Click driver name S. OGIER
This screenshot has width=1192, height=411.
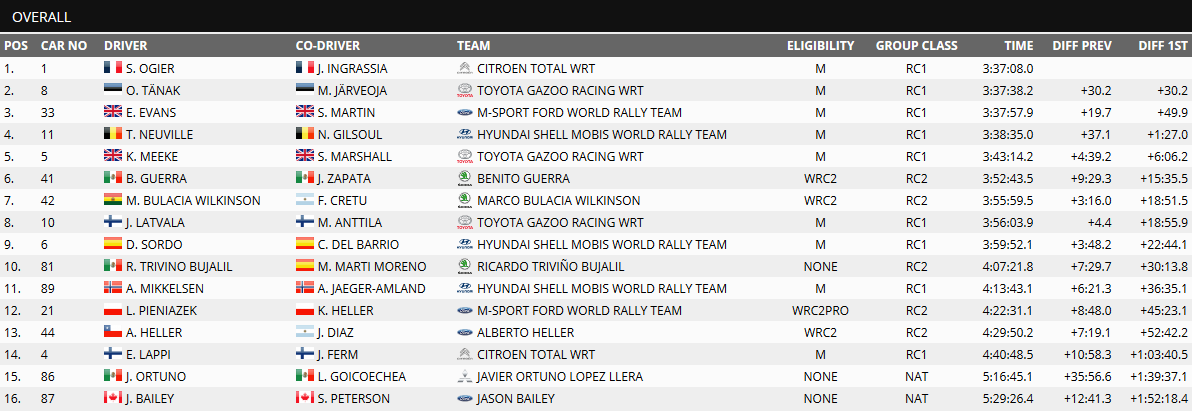click(151, 68)
